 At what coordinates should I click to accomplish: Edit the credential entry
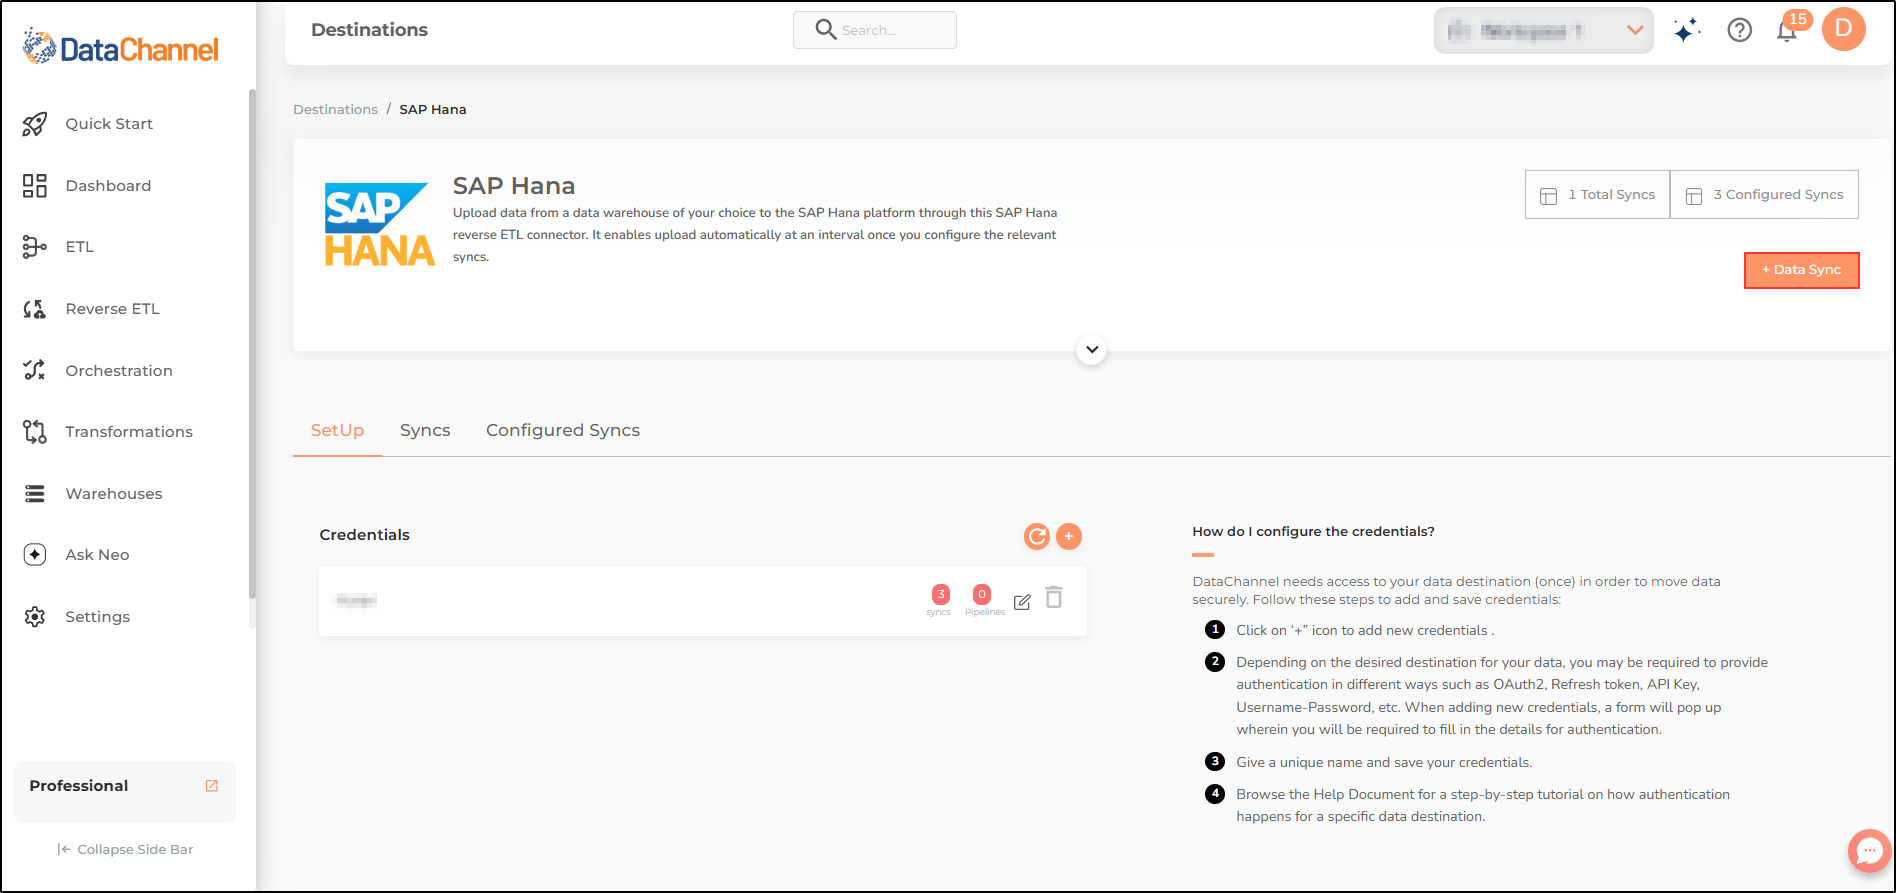click(1022, 602)
